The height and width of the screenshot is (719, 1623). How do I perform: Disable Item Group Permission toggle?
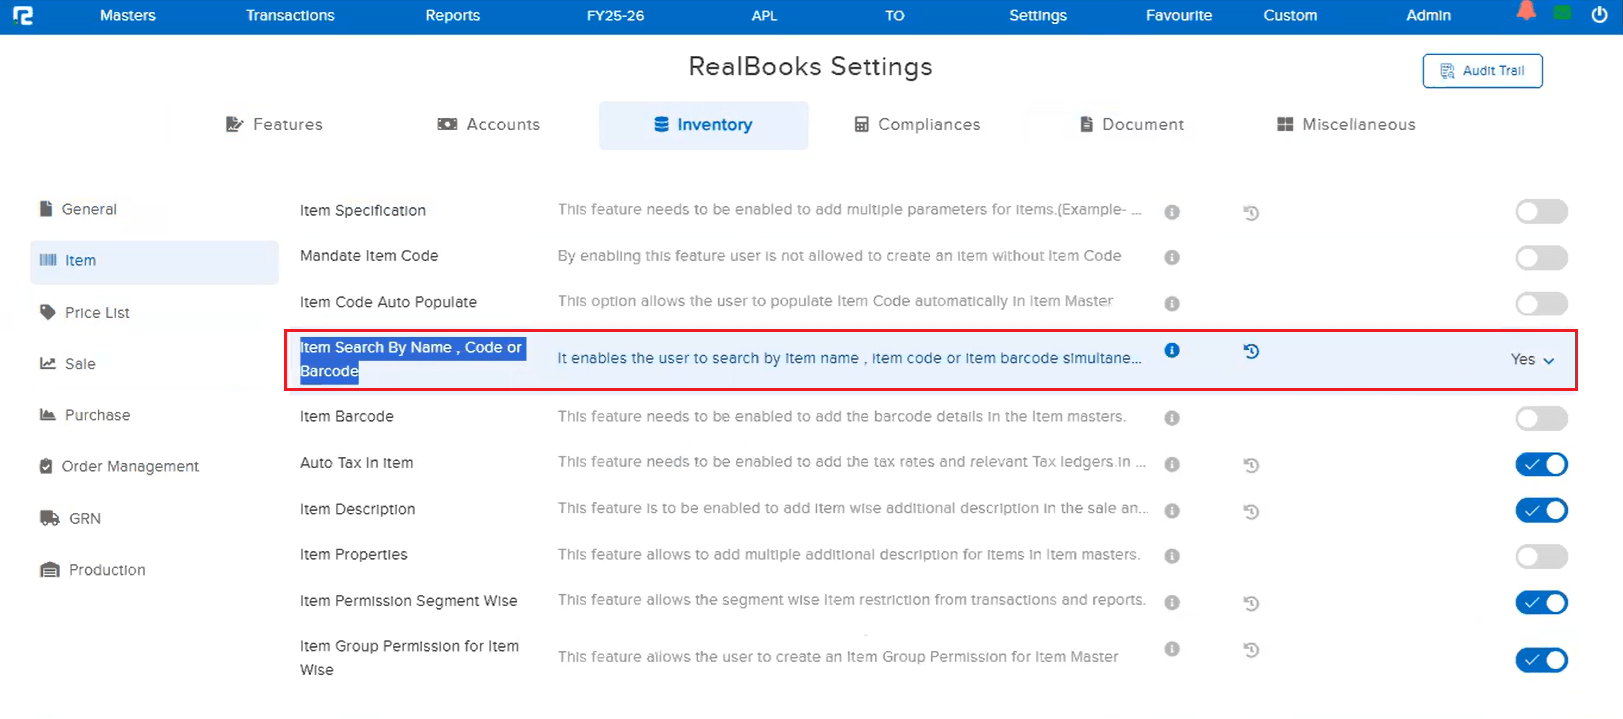(x=1541, y=660)
